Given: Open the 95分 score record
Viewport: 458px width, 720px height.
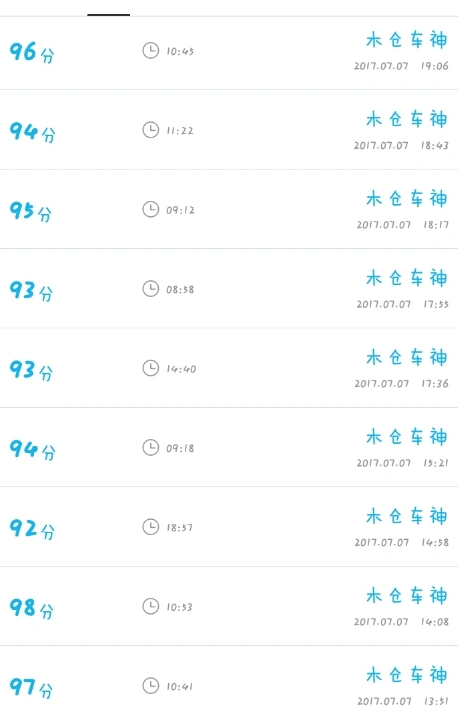Looking at the screenshot, I should (229, 209).
